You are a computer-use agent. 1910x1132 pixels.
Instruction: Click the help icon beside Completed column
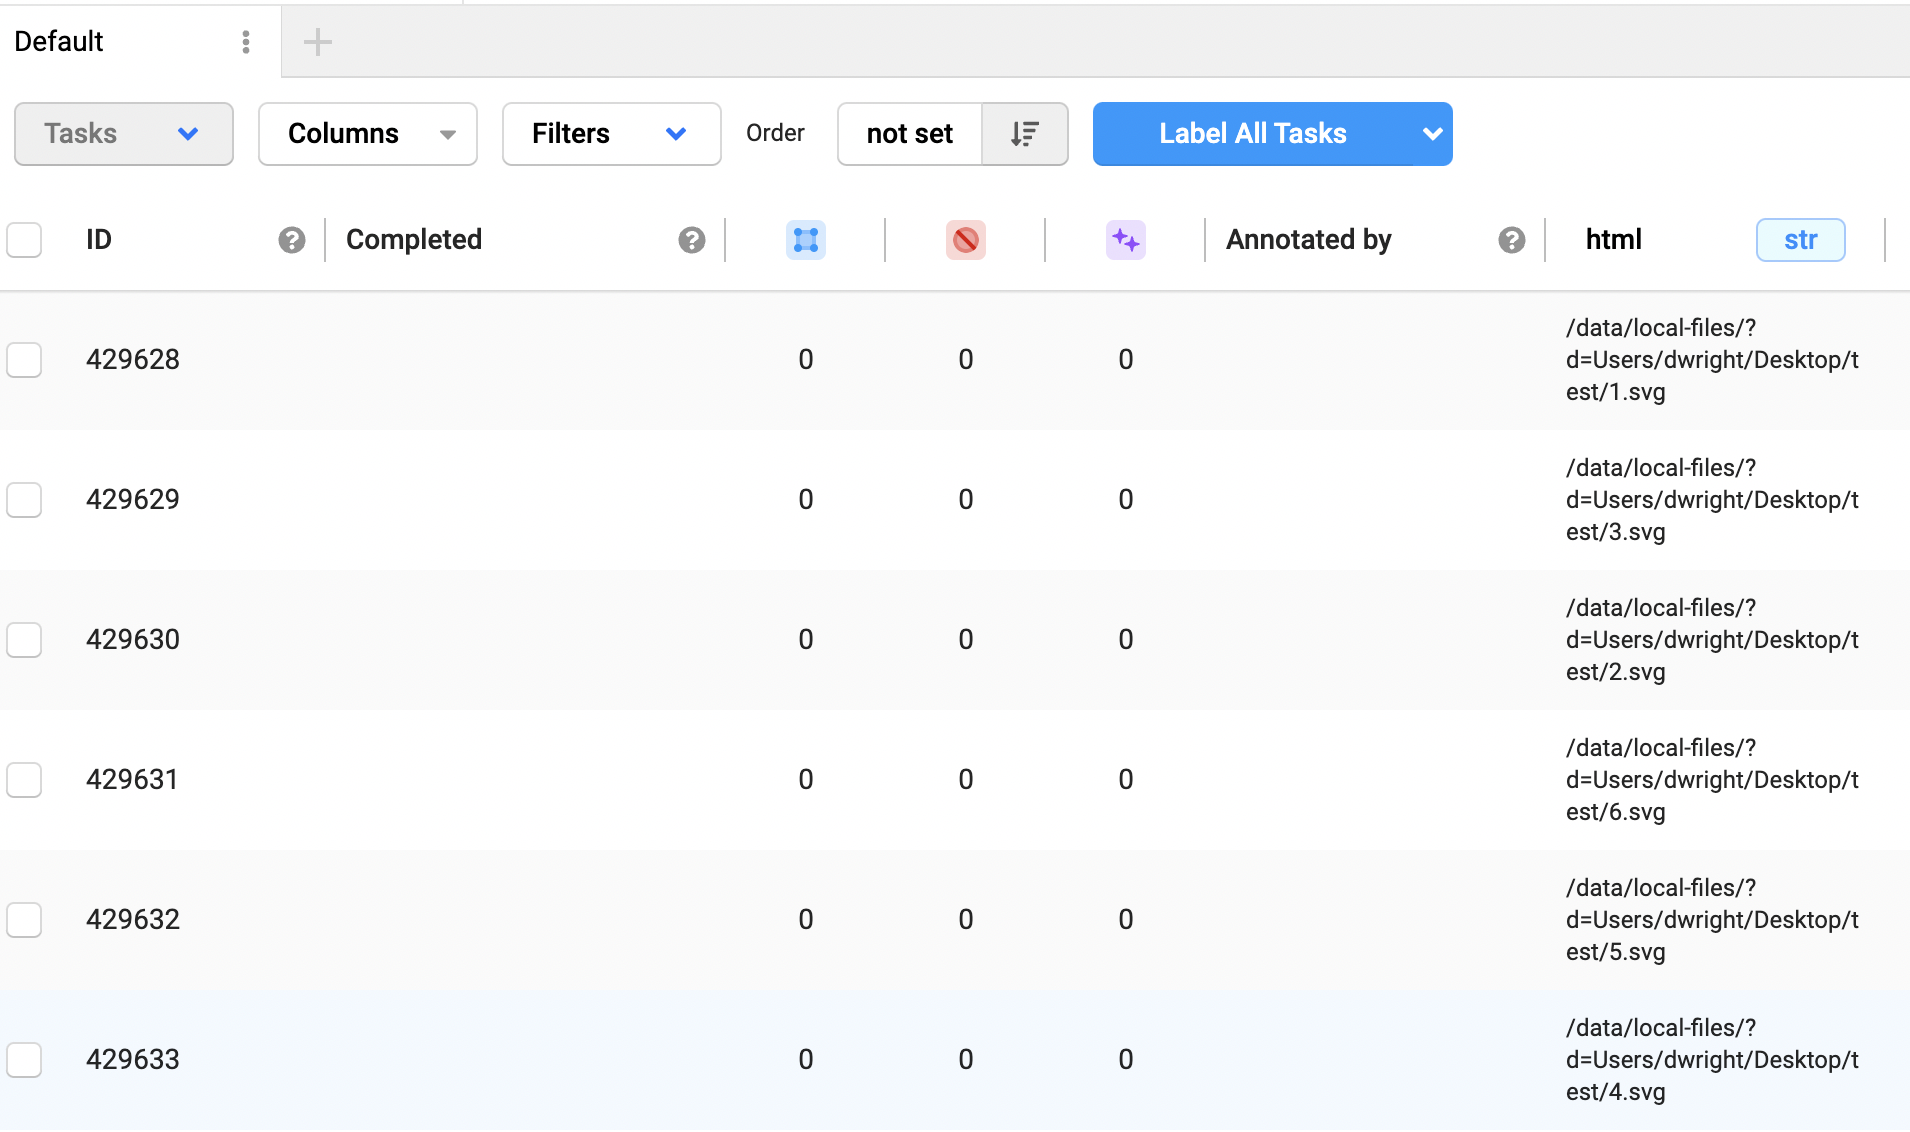692,240
